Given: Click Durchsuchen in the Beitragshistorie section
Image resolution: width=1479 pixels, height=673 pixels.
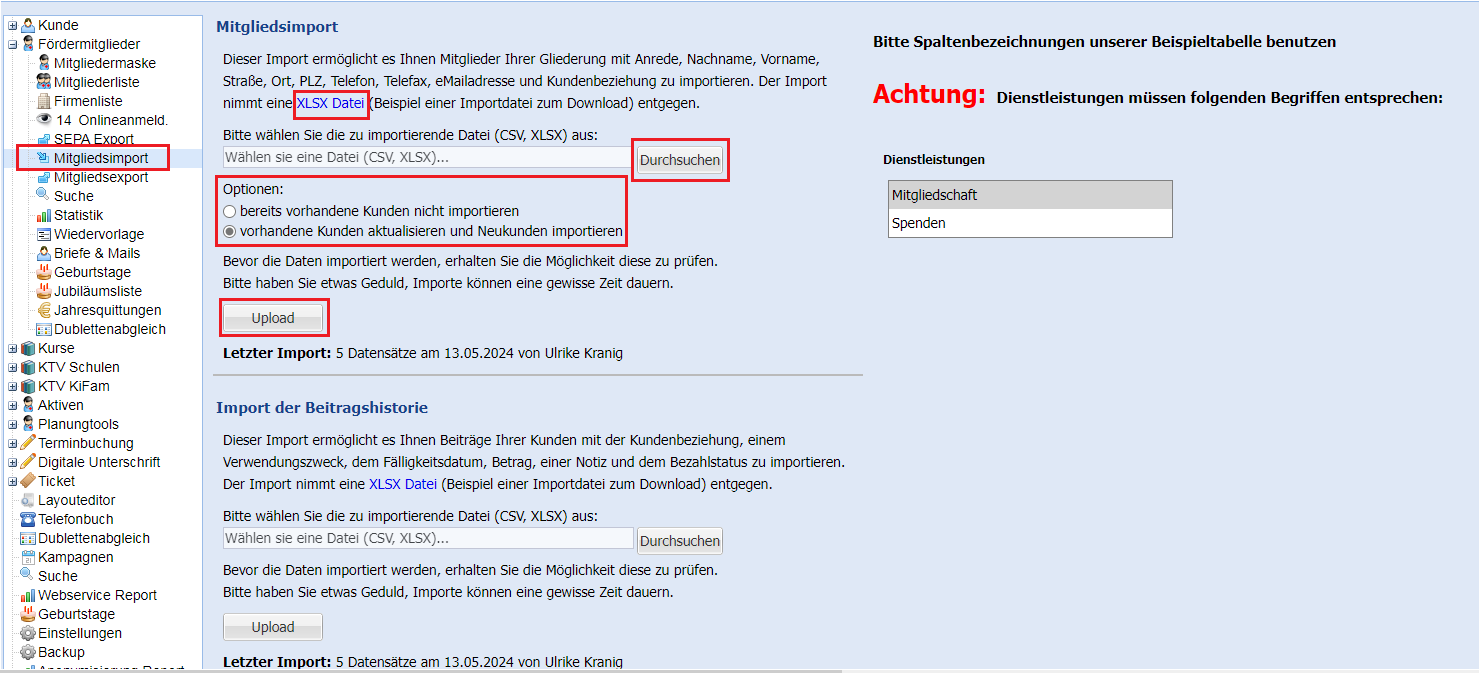Looking at the screenshot, I should point(680,541).
